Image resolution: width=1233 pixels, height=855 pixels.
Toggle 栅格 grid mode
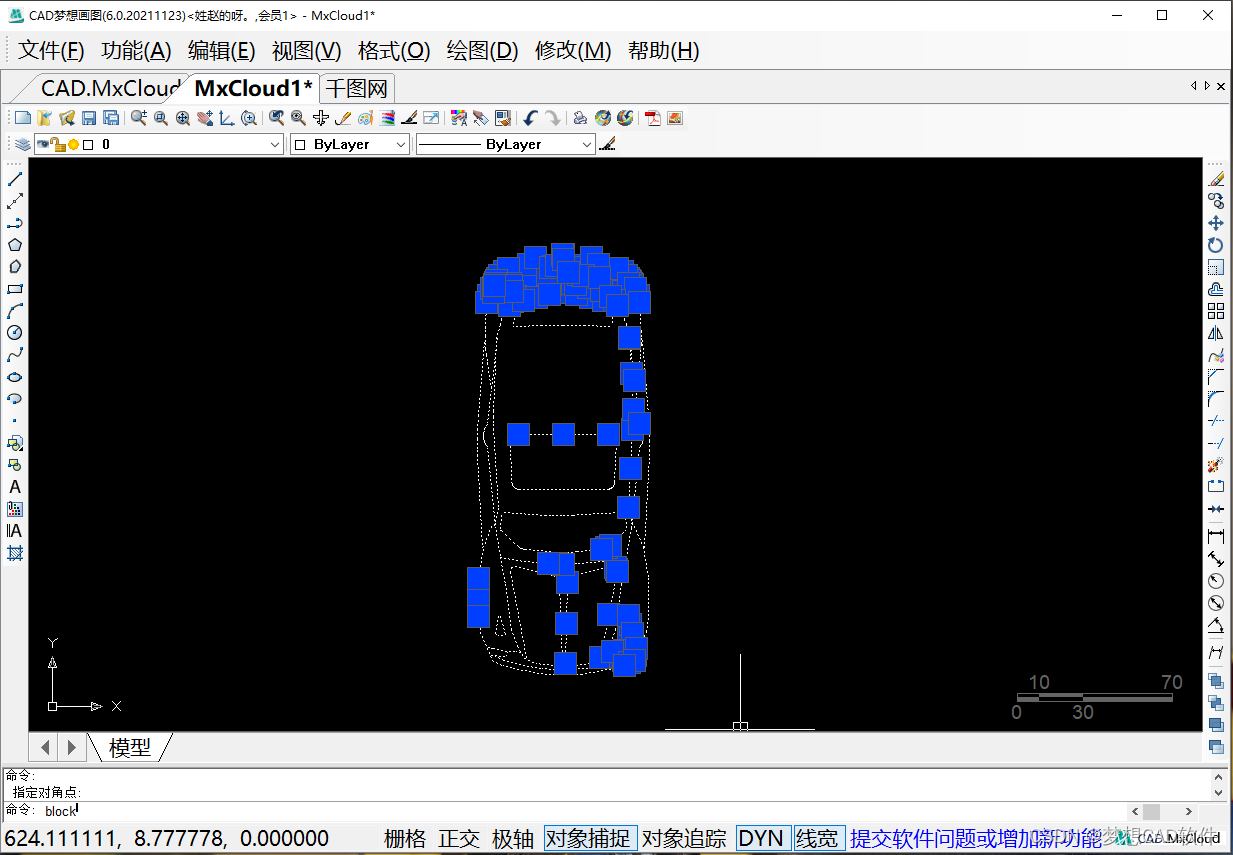[405, 839]
